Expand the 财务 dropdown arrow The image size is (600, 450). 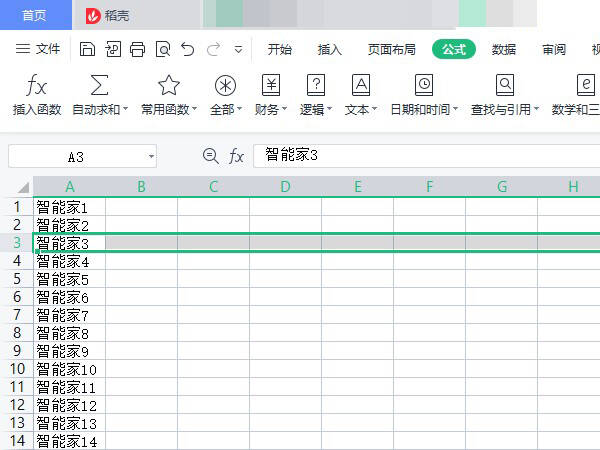point(284,109)
